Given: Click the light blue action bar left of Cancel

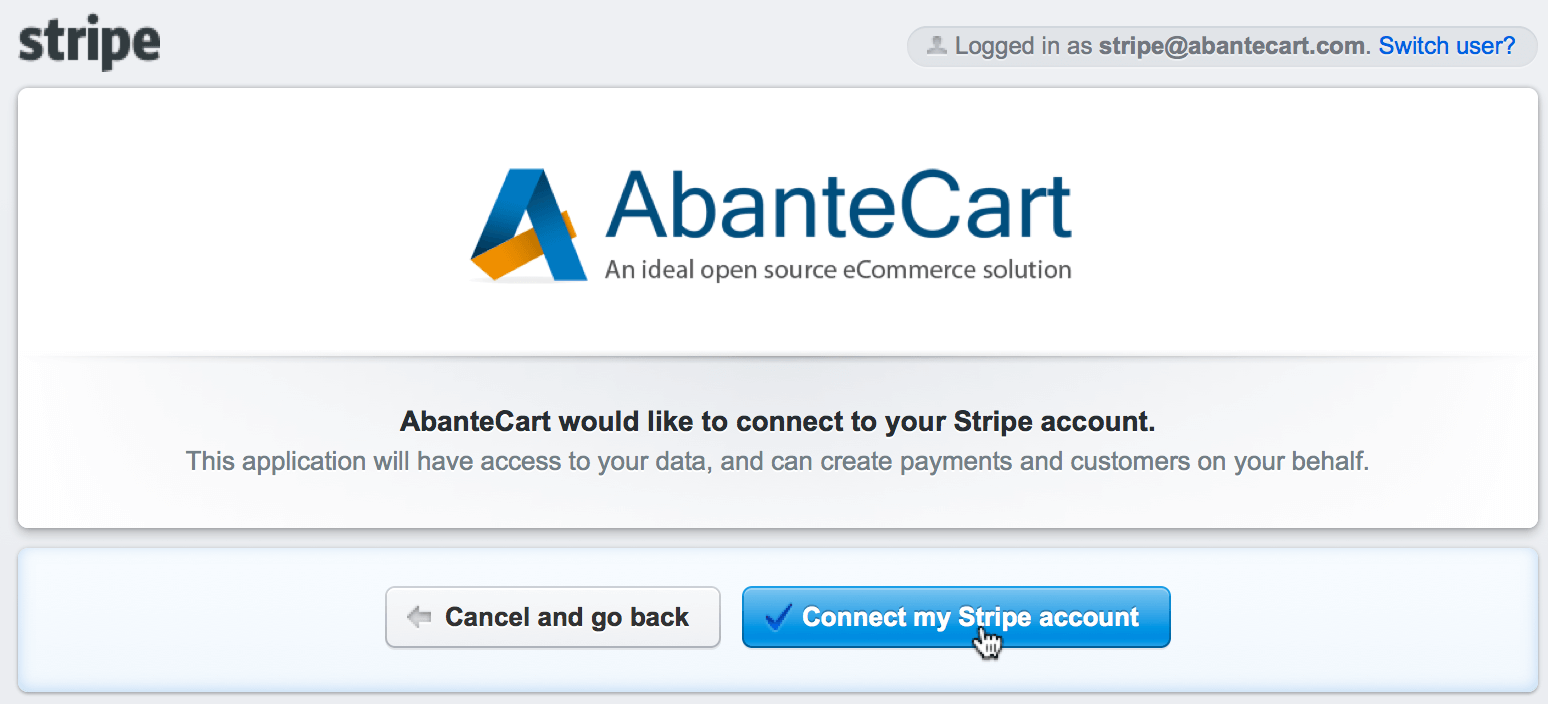Looking at the screenshot, I should click(200, 618).
